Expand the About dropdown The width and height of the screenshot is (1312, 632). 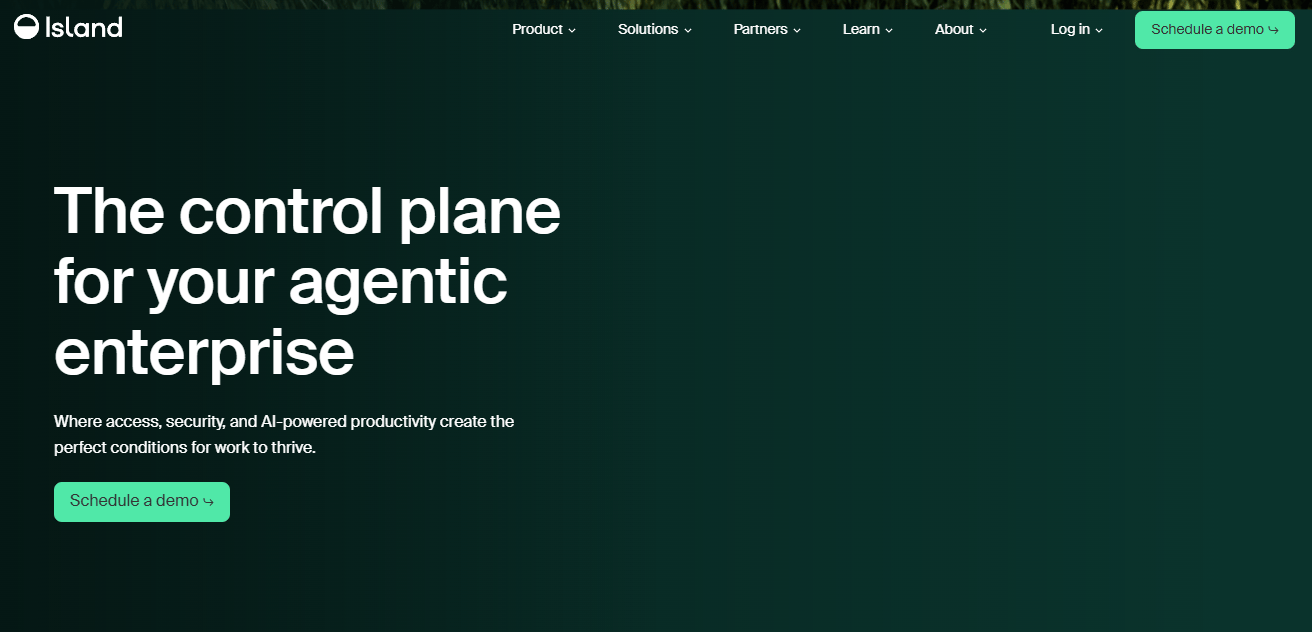(961, 30)
